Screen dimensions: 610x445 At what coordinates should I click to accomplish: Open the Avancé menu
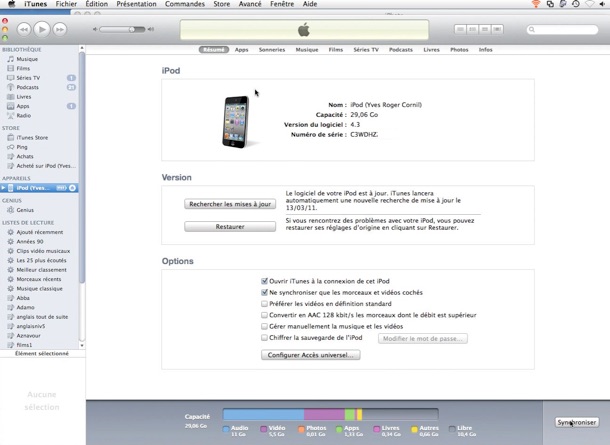click(250, 4)
